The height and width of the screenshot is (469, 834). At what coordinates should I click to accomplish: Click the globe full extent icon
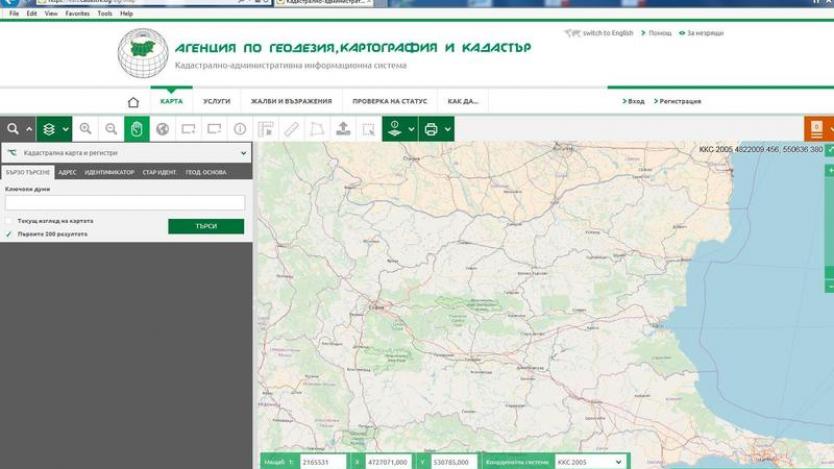pyautogui.click(x=162, y=129)
